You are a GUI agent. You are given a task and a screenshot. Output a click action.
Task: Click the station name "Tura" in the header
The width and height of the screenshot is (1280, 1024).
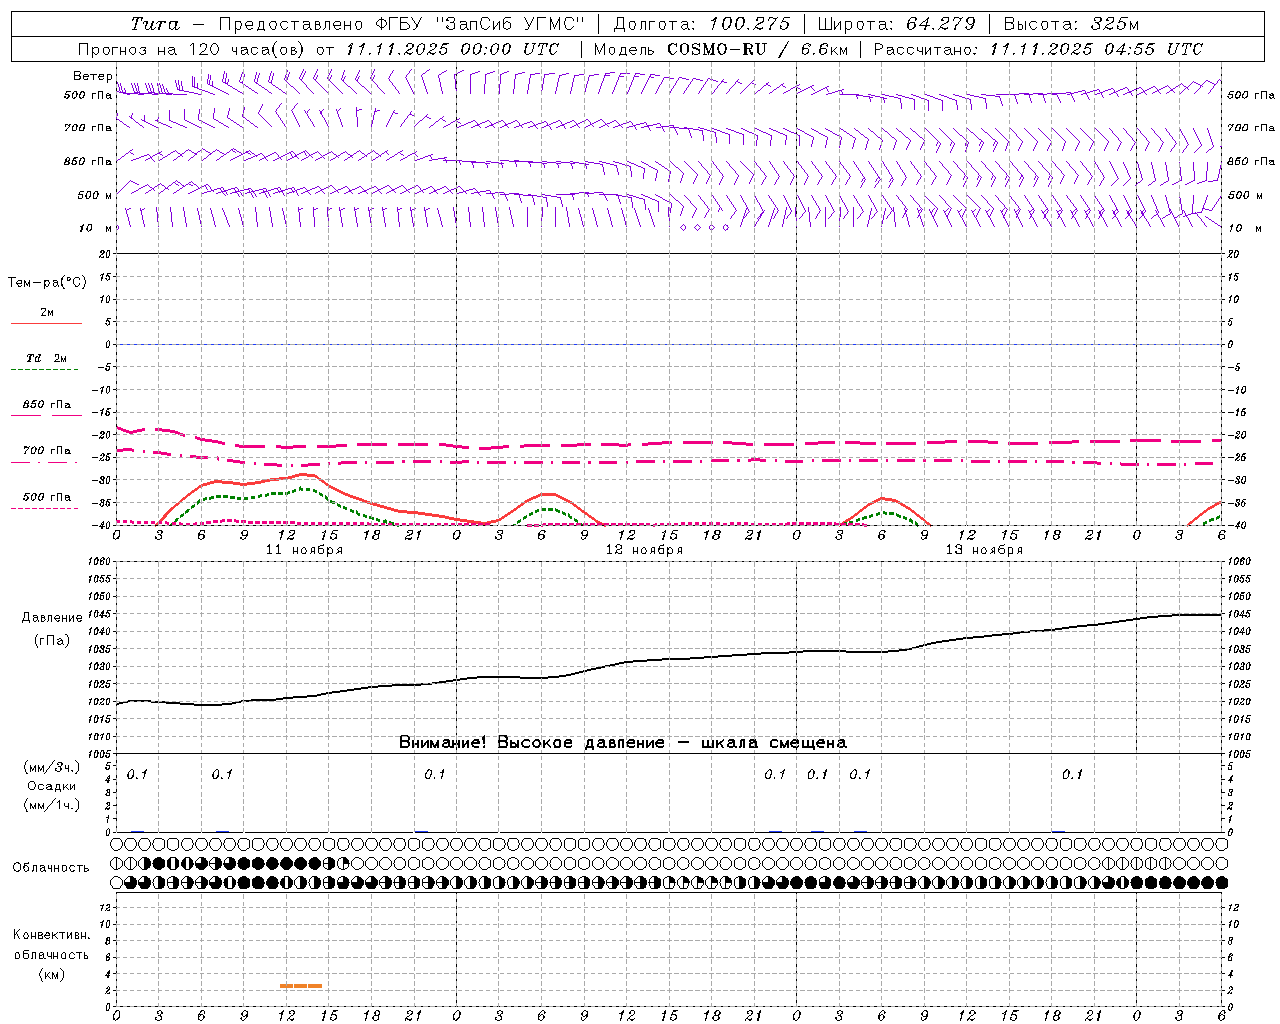(x=155, y=24)
